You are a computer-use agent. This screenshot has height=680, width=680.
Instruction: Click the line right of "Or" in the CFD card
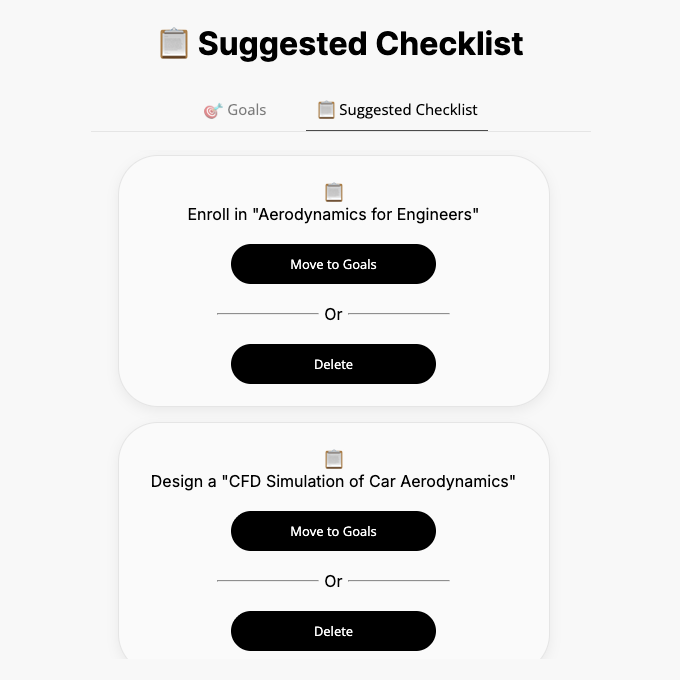tap(399, 581)
